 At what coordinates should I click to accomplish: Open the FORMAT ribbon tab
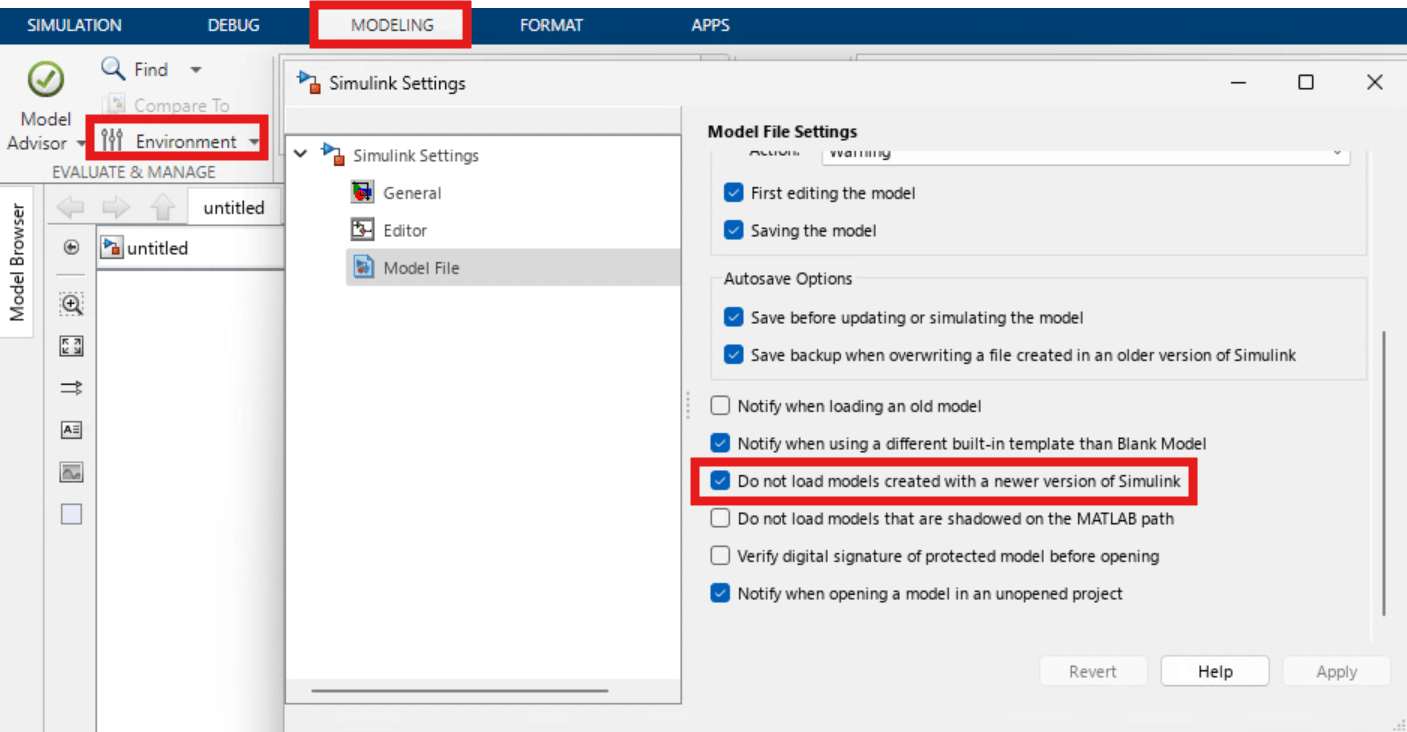click(551, 25)
